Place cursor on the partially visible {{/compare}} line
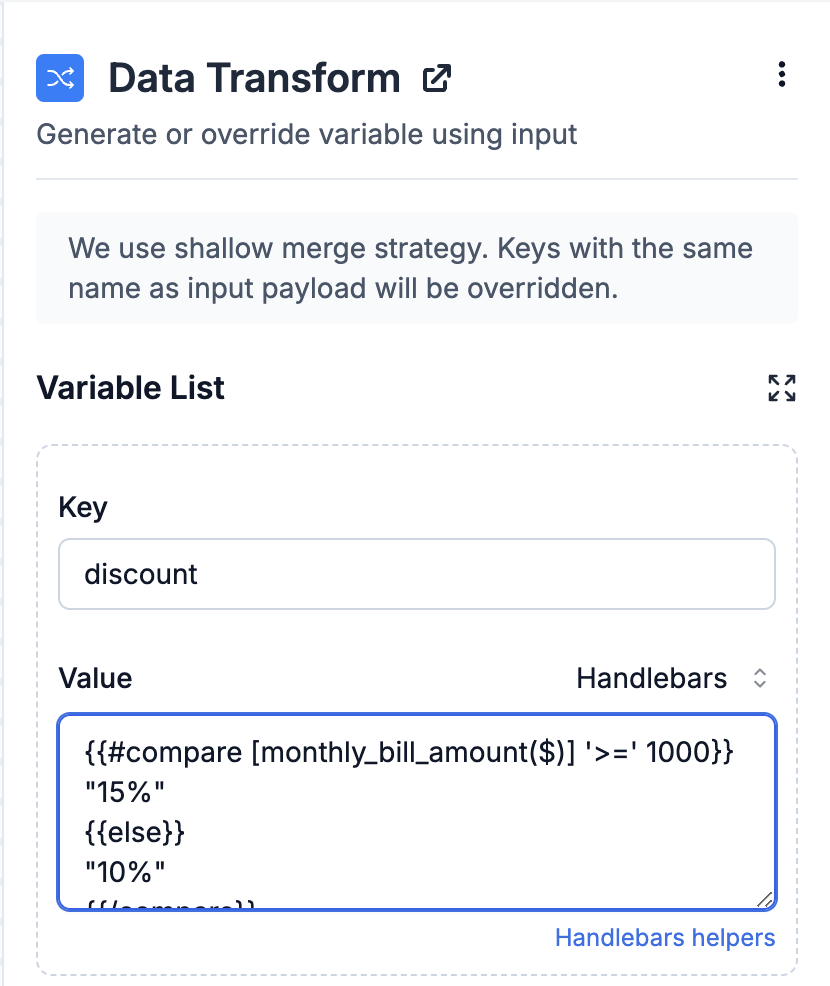The image size is (830, 986). tap(170, 905)
